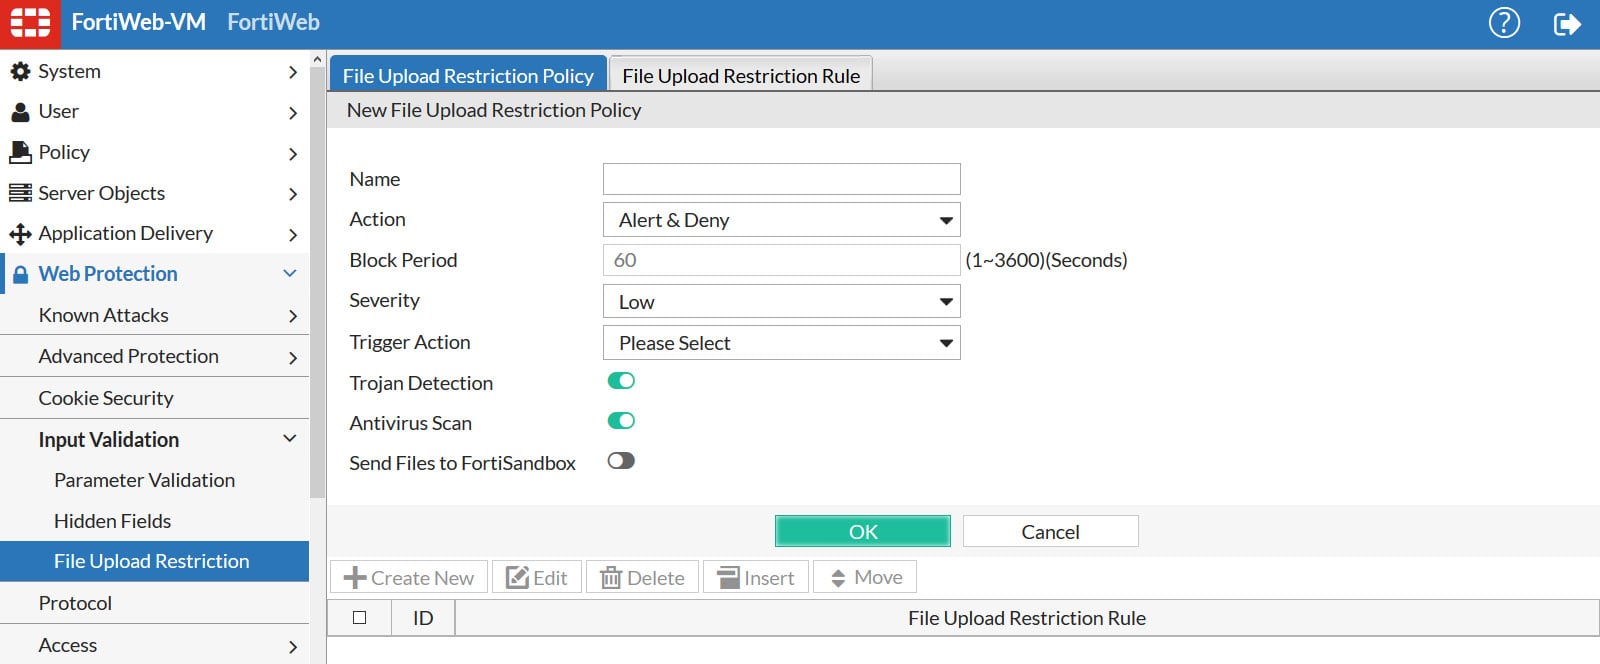Click the System gear icon
Viewport: 1600px width, 664px height.
[20, 71]
